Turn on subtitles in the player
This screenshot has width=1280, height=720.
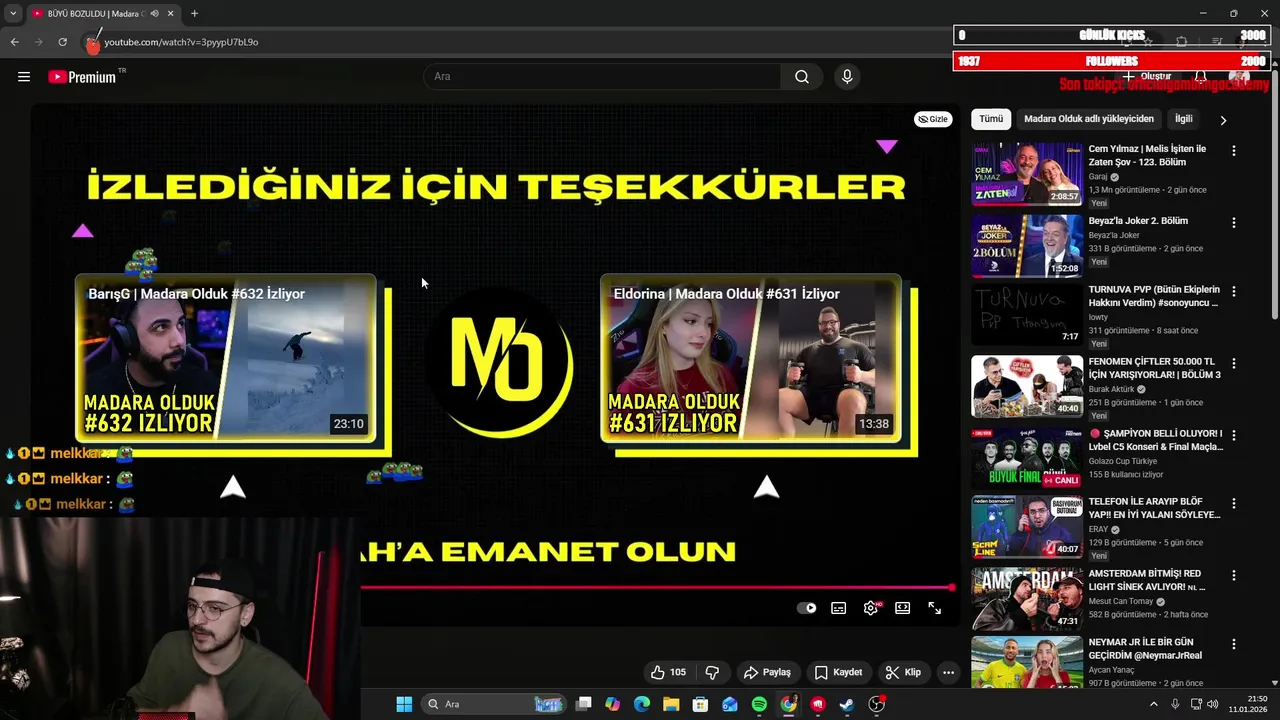click(x=839, y=608)
